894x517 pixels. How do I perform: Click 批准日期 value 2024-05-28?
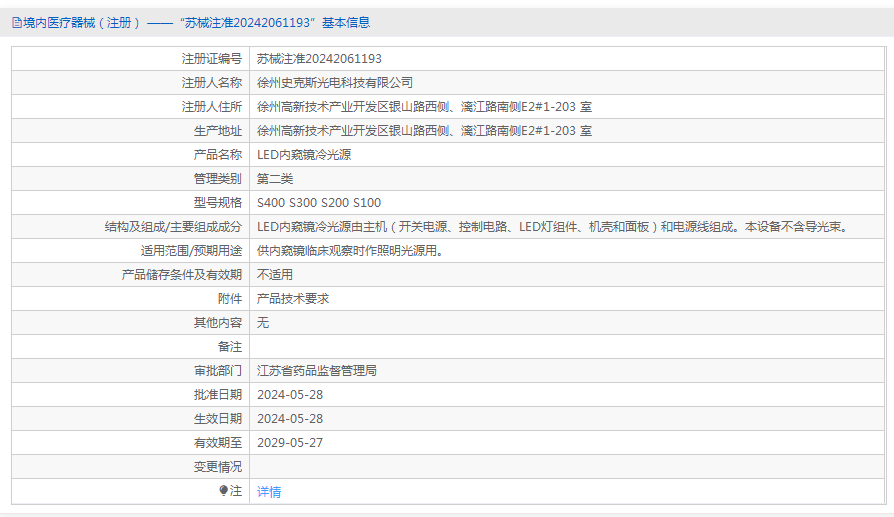tap(290, 394)
